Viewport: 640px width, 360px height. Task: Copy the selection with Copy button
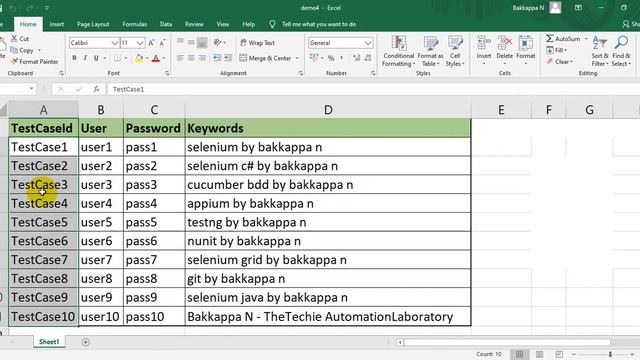pos(22,50)
